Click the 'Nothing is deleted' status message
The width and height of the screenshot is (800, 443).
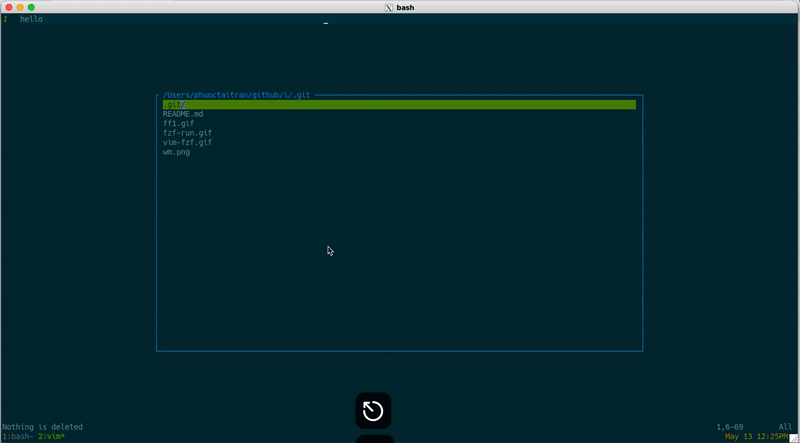point(42,427)
